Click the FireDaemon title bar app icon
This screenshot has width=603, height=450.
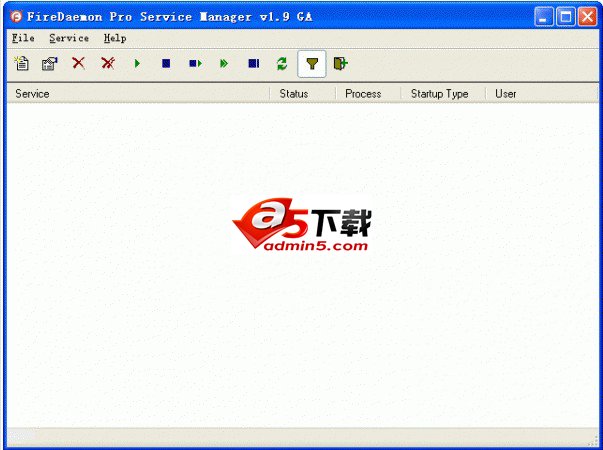(x=16, y=17)
